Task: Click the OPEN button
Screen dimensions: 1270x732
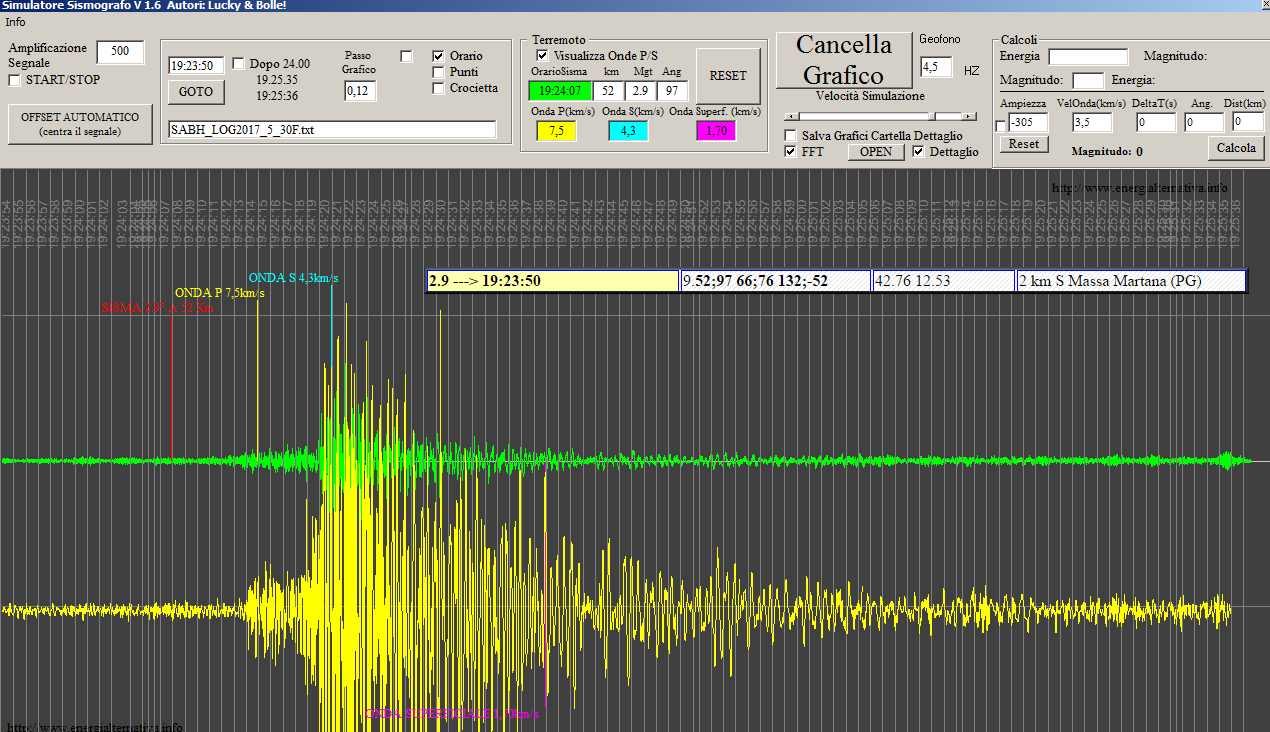Action: [876, 152]
